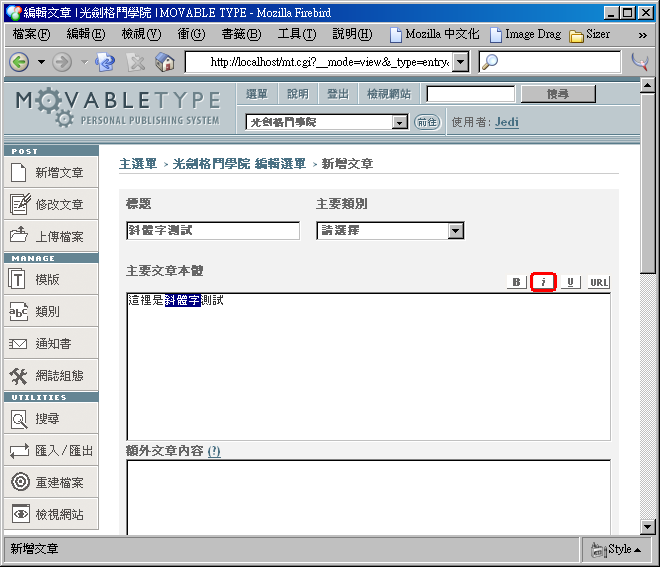
Task: Go to the Home page icon
Action: click(165, 62)
